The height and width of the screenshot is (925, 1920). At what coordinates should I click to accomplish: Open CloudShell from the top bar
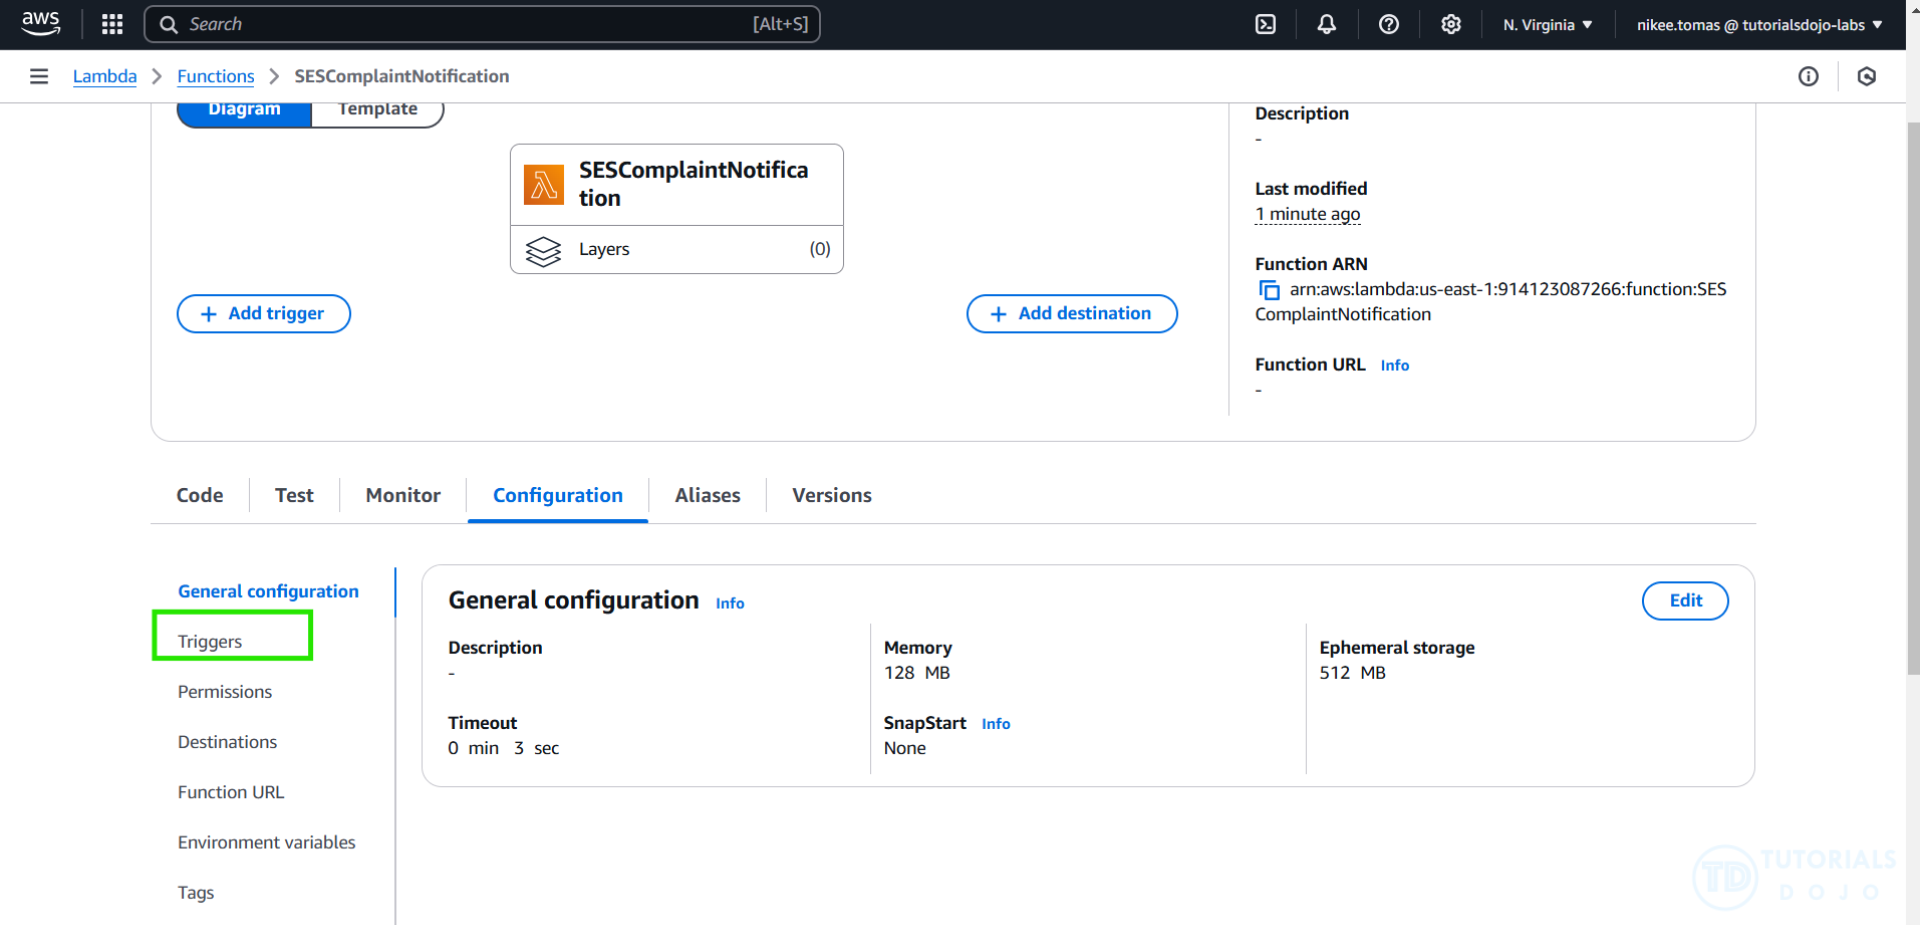[x=1265, y=24]
